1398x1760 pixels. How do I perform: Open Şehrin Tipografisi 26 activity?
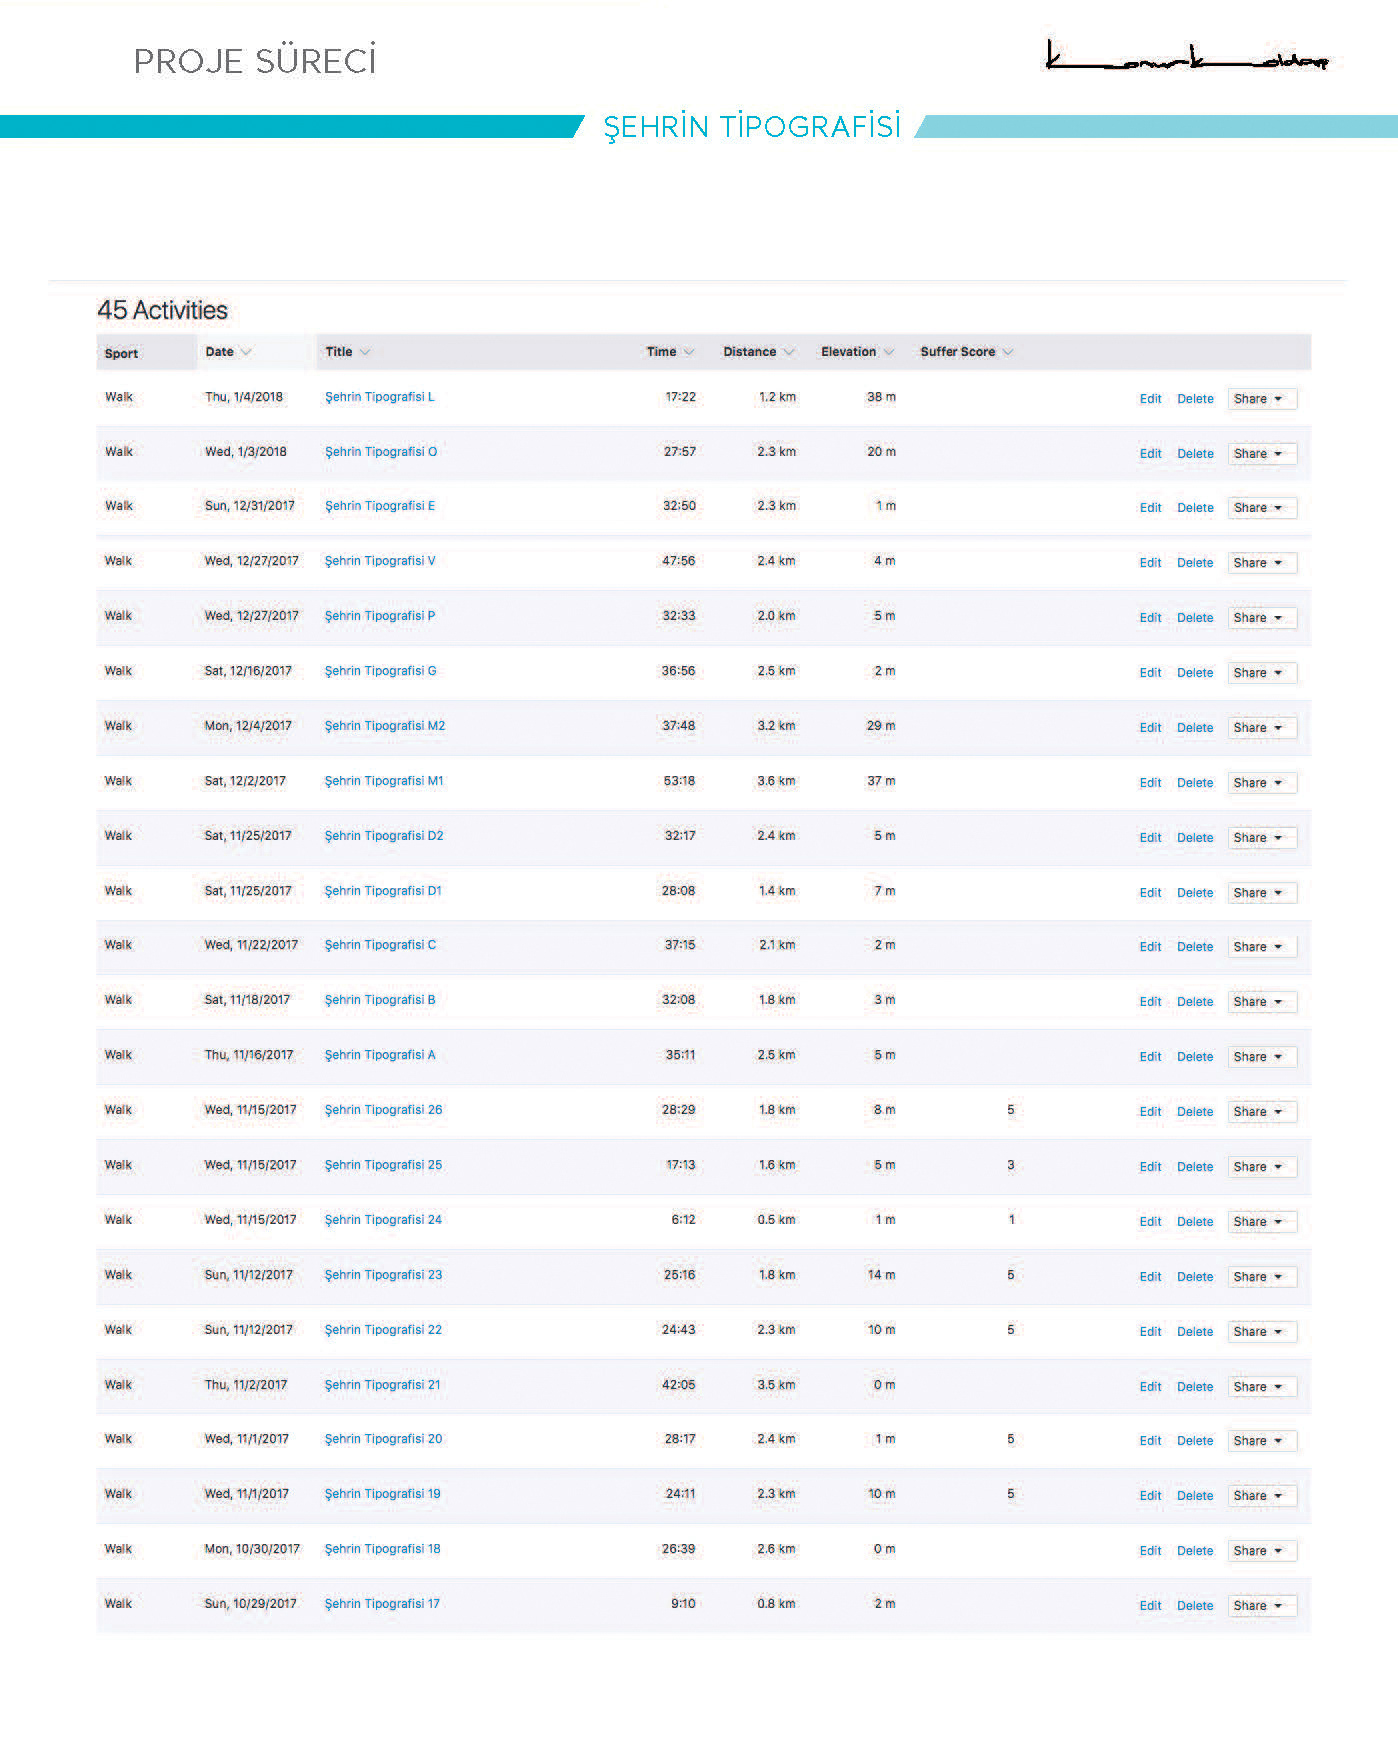[x=383, y=1110]
